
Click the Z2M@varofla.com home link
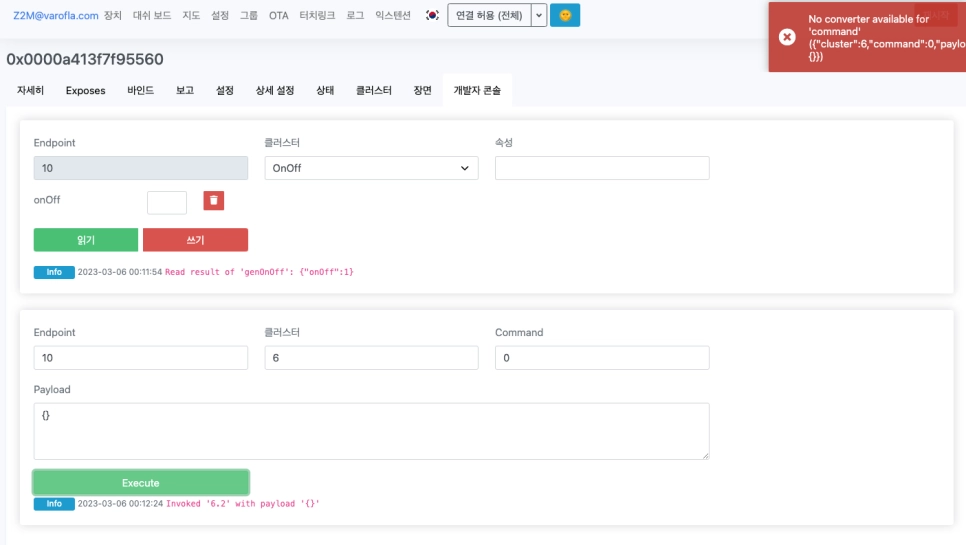(56, 16)
